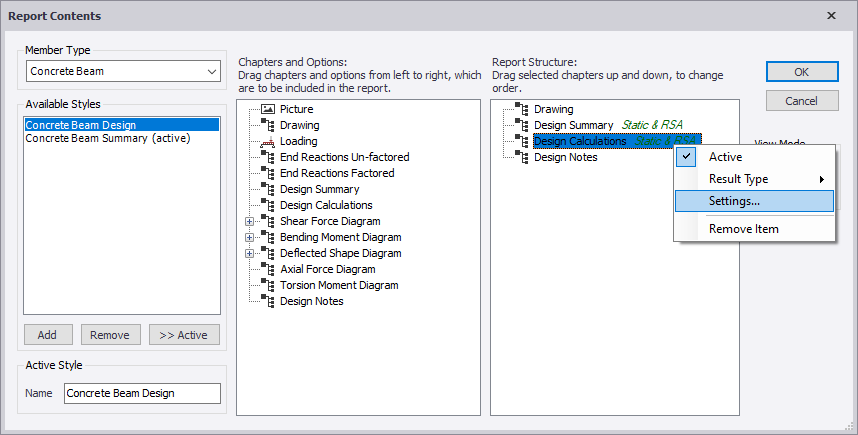Viewport: 858px width, 435px height.
Task: Click the End Reactions Factored icon
Action: (x=267, y=173)
